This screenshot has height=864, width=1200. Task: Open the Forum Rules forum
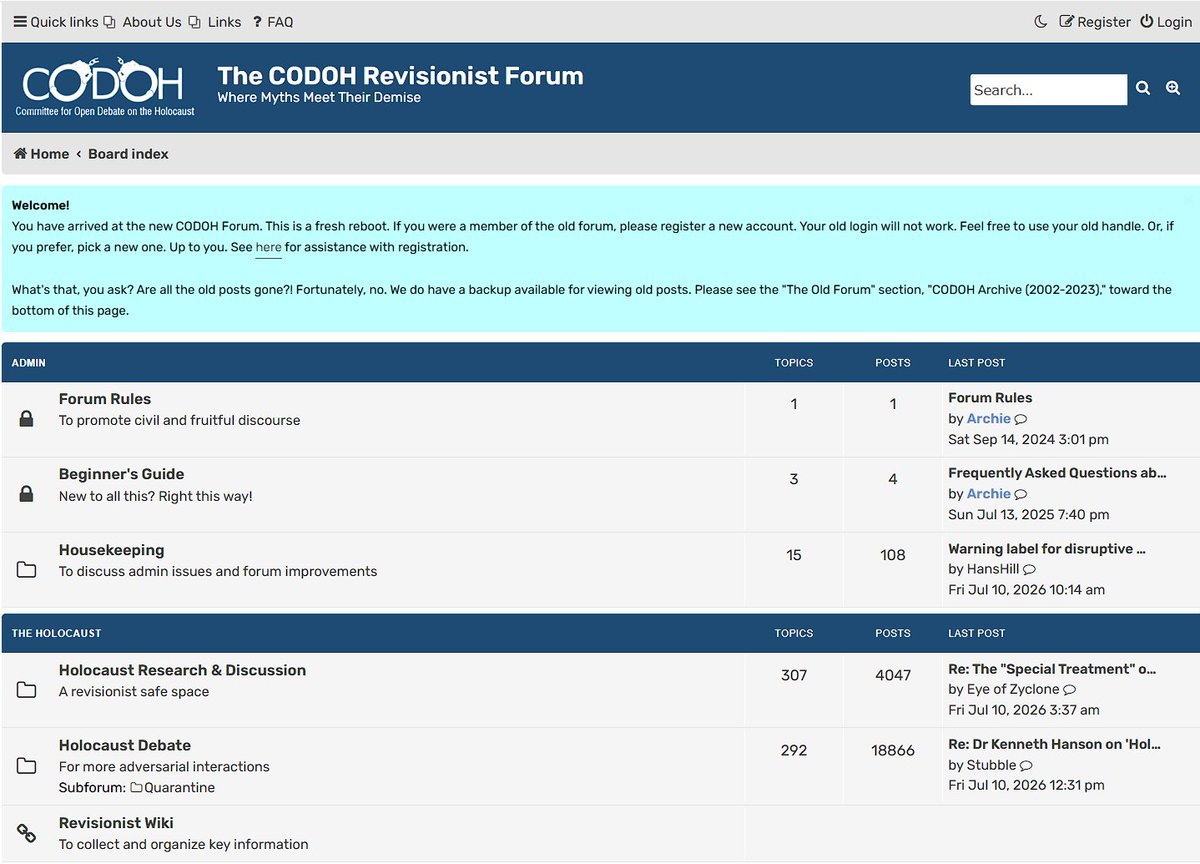click(x=105, y=398)
